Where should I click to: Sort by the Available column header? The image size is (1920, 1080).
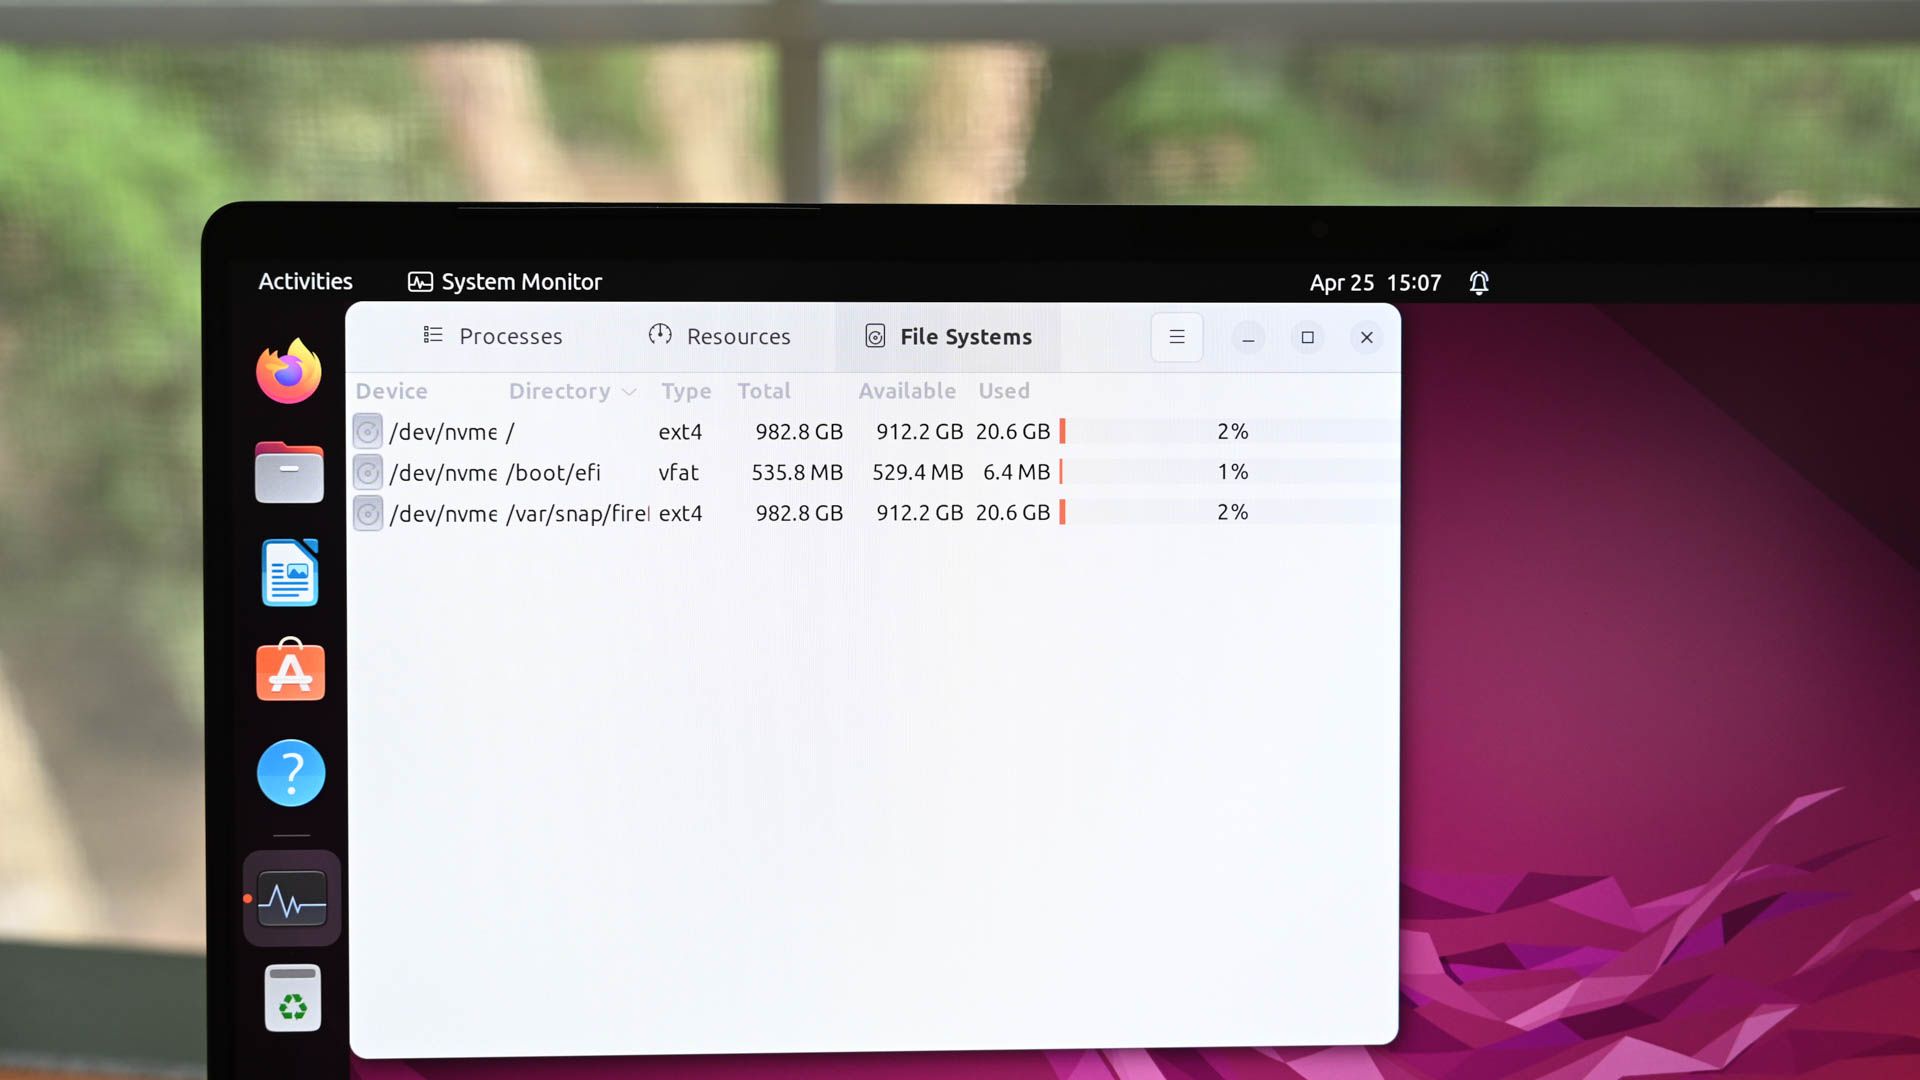[x=906, y=391]
